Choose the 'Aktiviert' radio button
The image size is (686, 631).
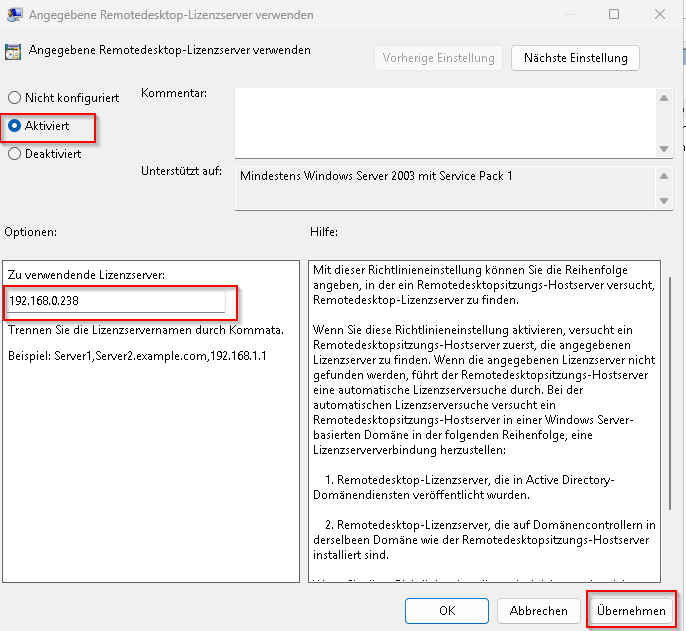pyautogui.click(x=15, y=126)
